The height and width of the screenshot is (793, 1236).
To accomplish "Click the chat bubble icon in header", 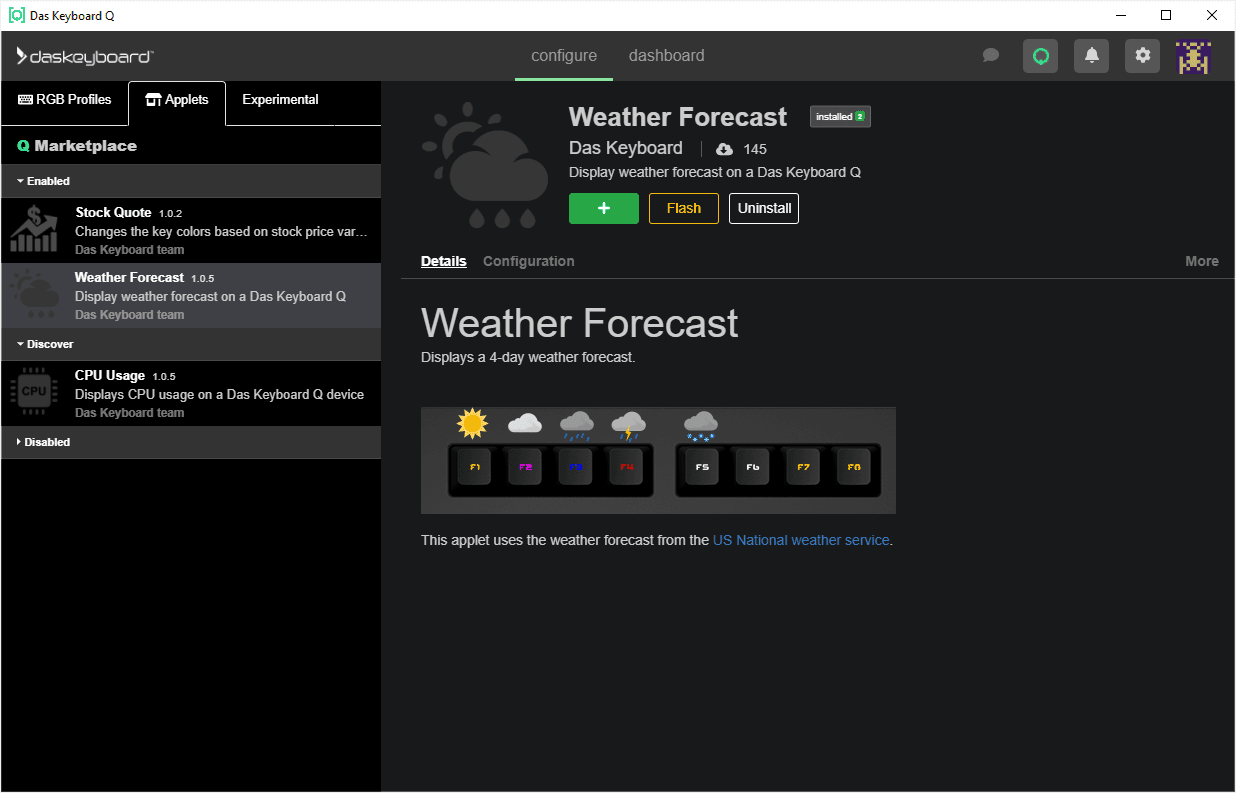I will [x=991, y=56].
